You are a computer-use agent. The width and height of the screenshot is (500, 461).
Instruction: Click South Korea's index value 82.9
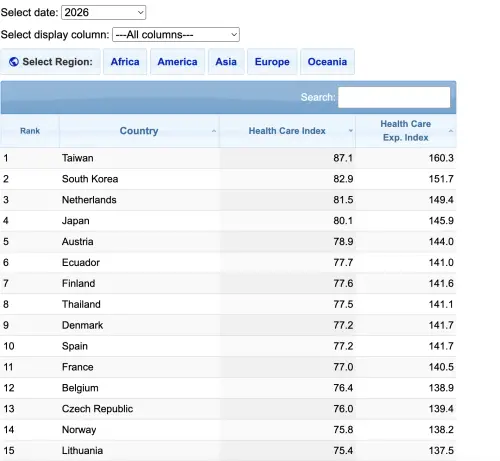(343, 179)
